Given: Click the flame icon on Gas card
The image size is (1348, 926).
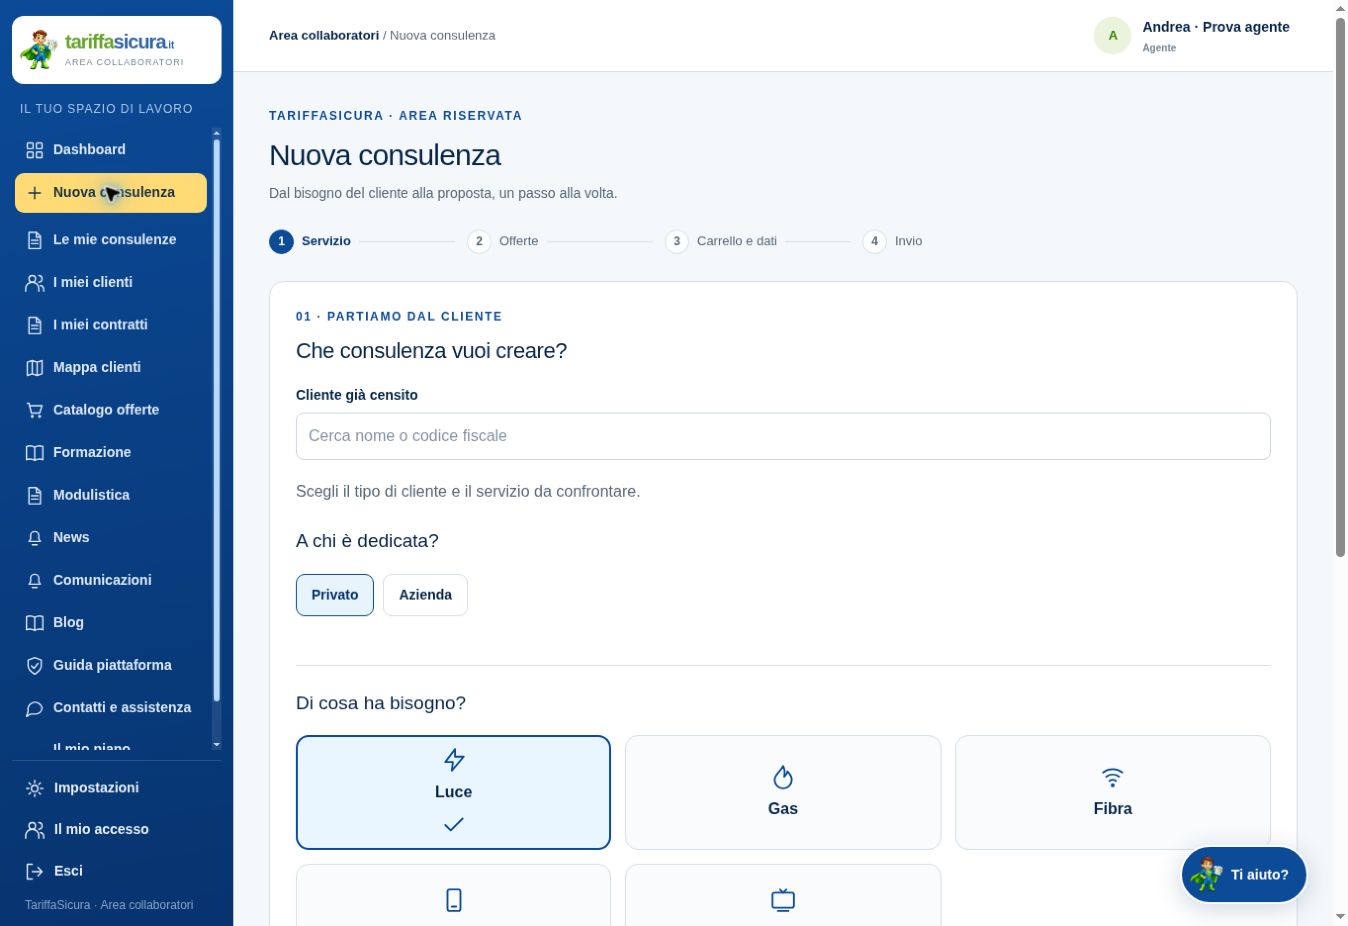Looking at the screenshot, I should pyautogui.click(x=783, y=777).
